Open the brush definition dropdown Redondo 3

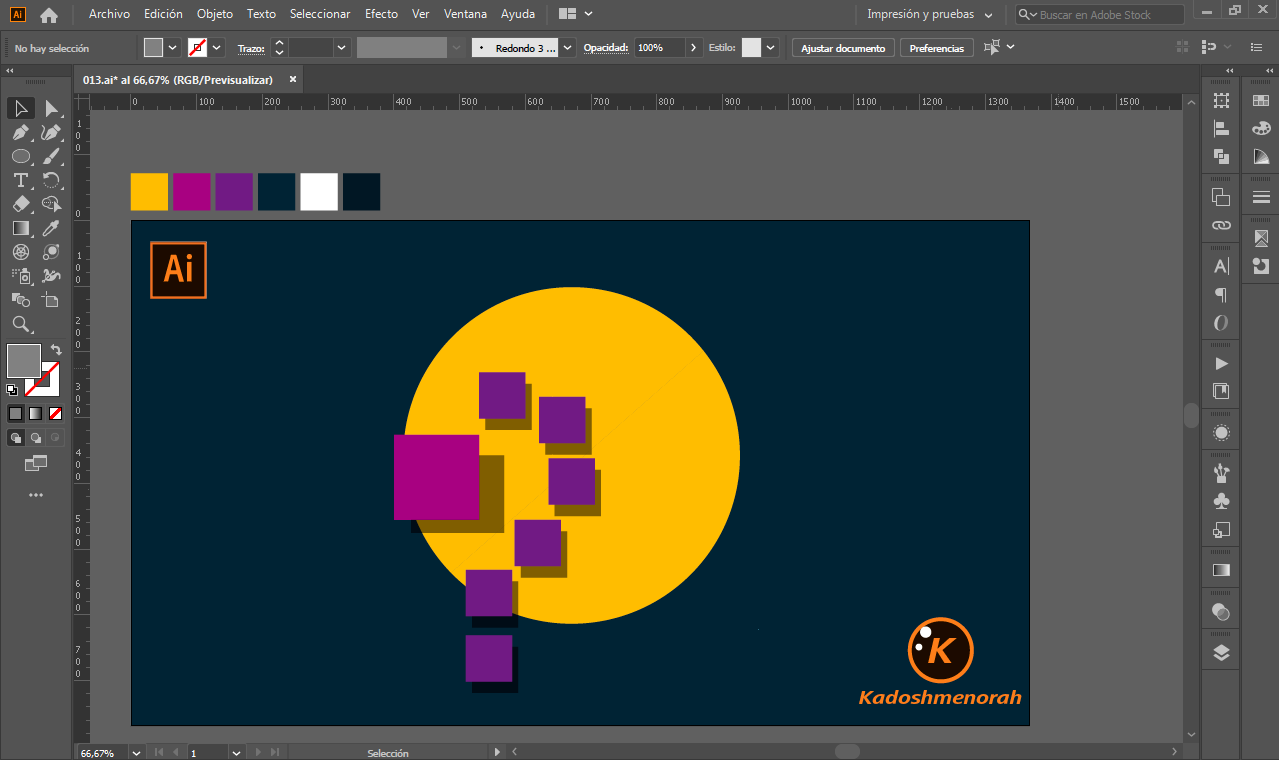[568, 48]
